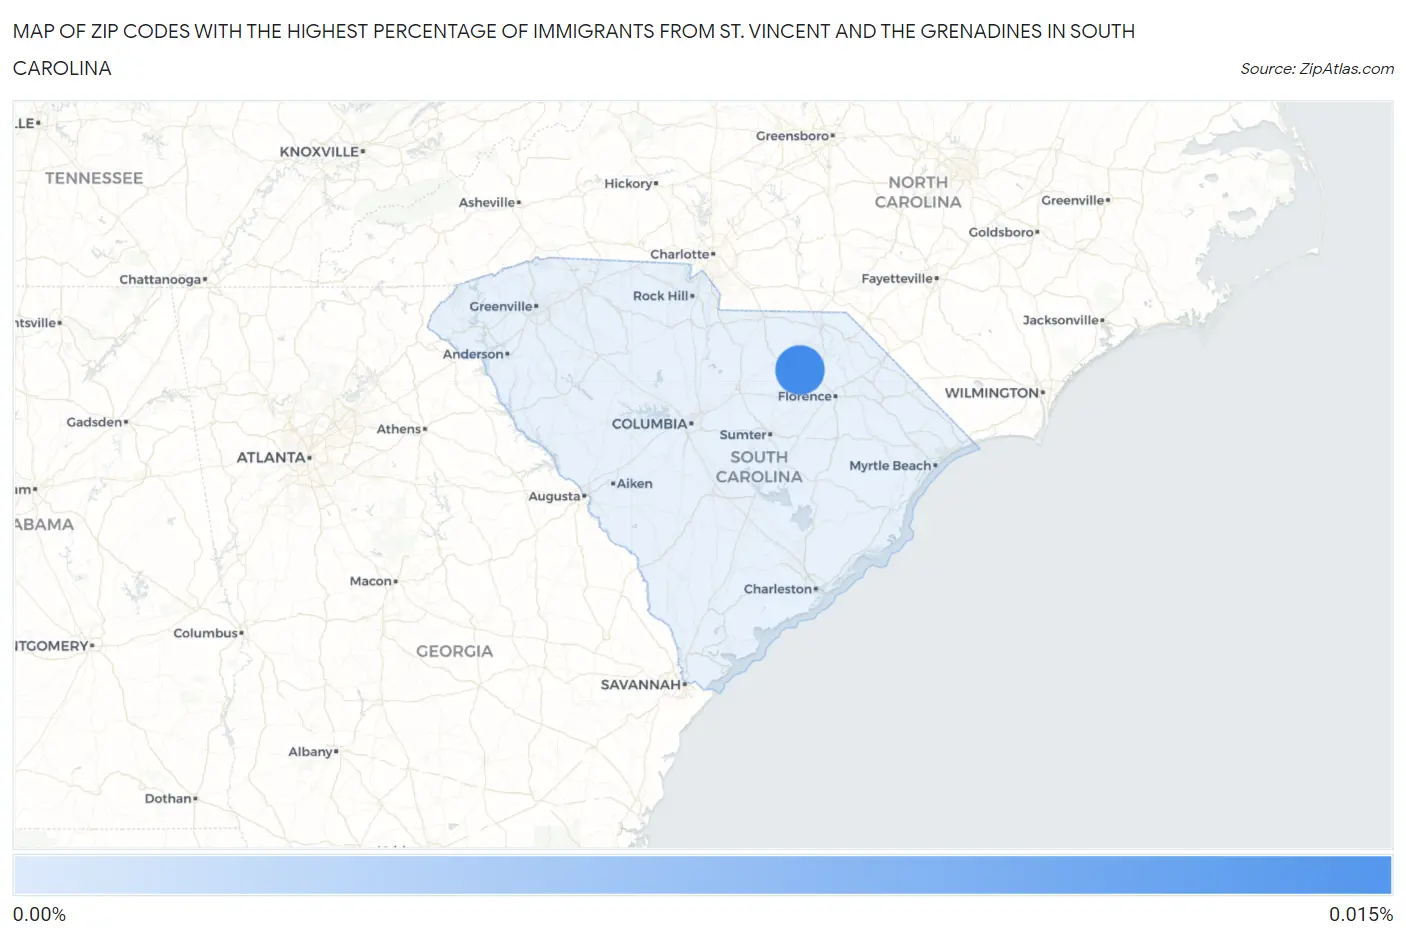The height and width of the screenshot is (937, 1406).
Task: Click the Greenville label in South Carolina
Action: [x=501, y=307]
